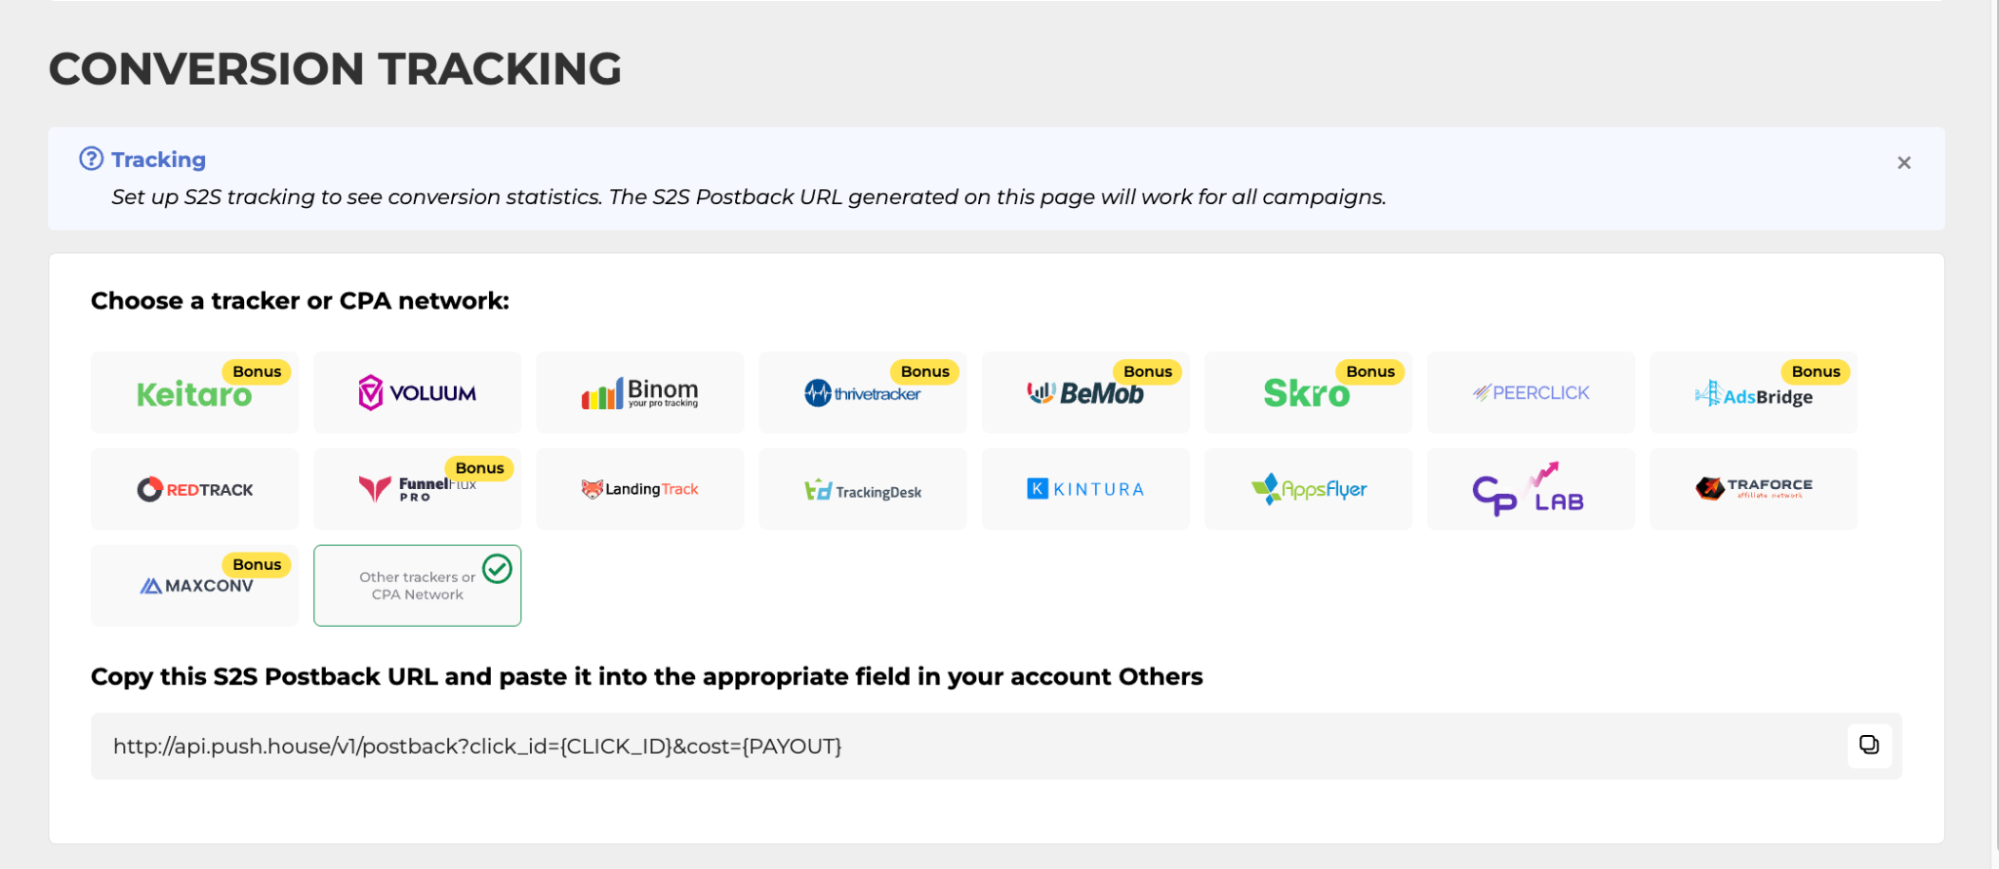This screenshot has width=1999, height=869.
Task: Choose the AdsBridge tracker tile
Action: [1753, 393]
